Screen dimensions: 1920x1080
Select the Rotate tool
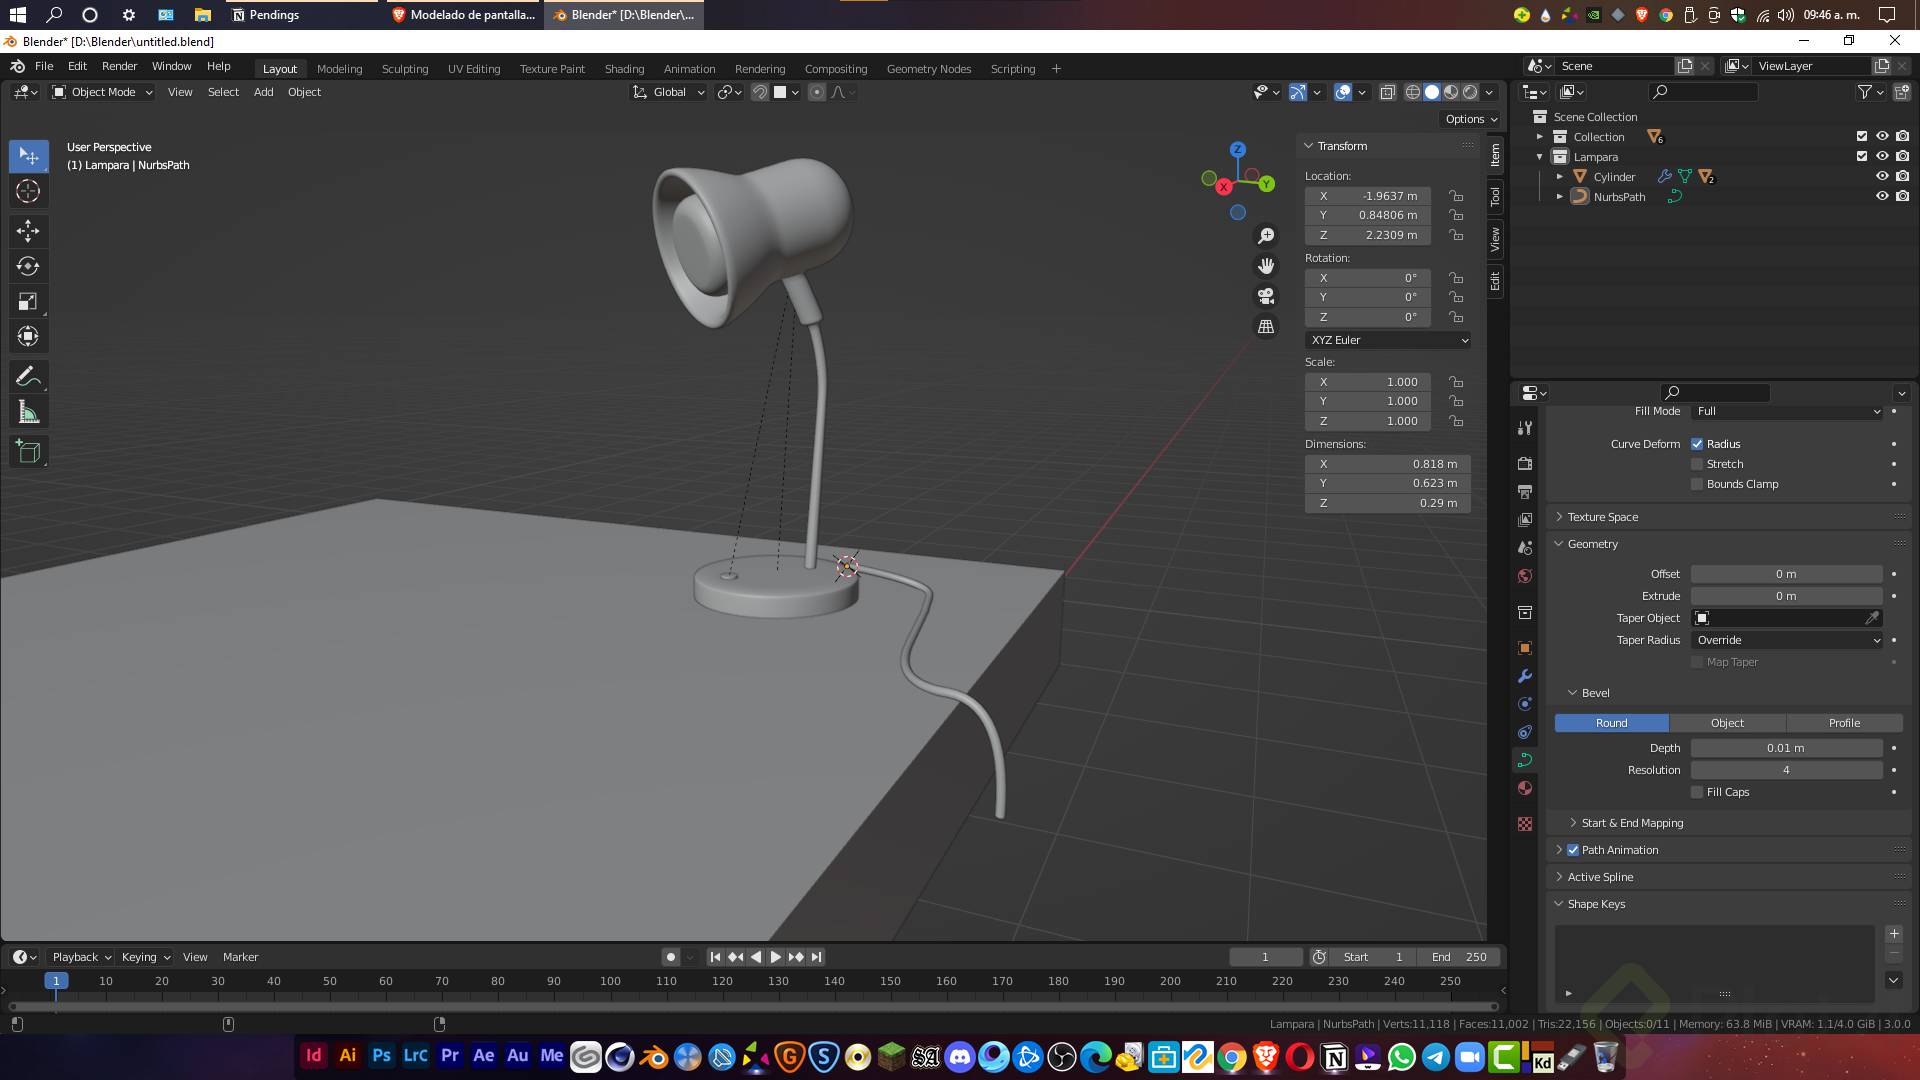tap(28, 266)
